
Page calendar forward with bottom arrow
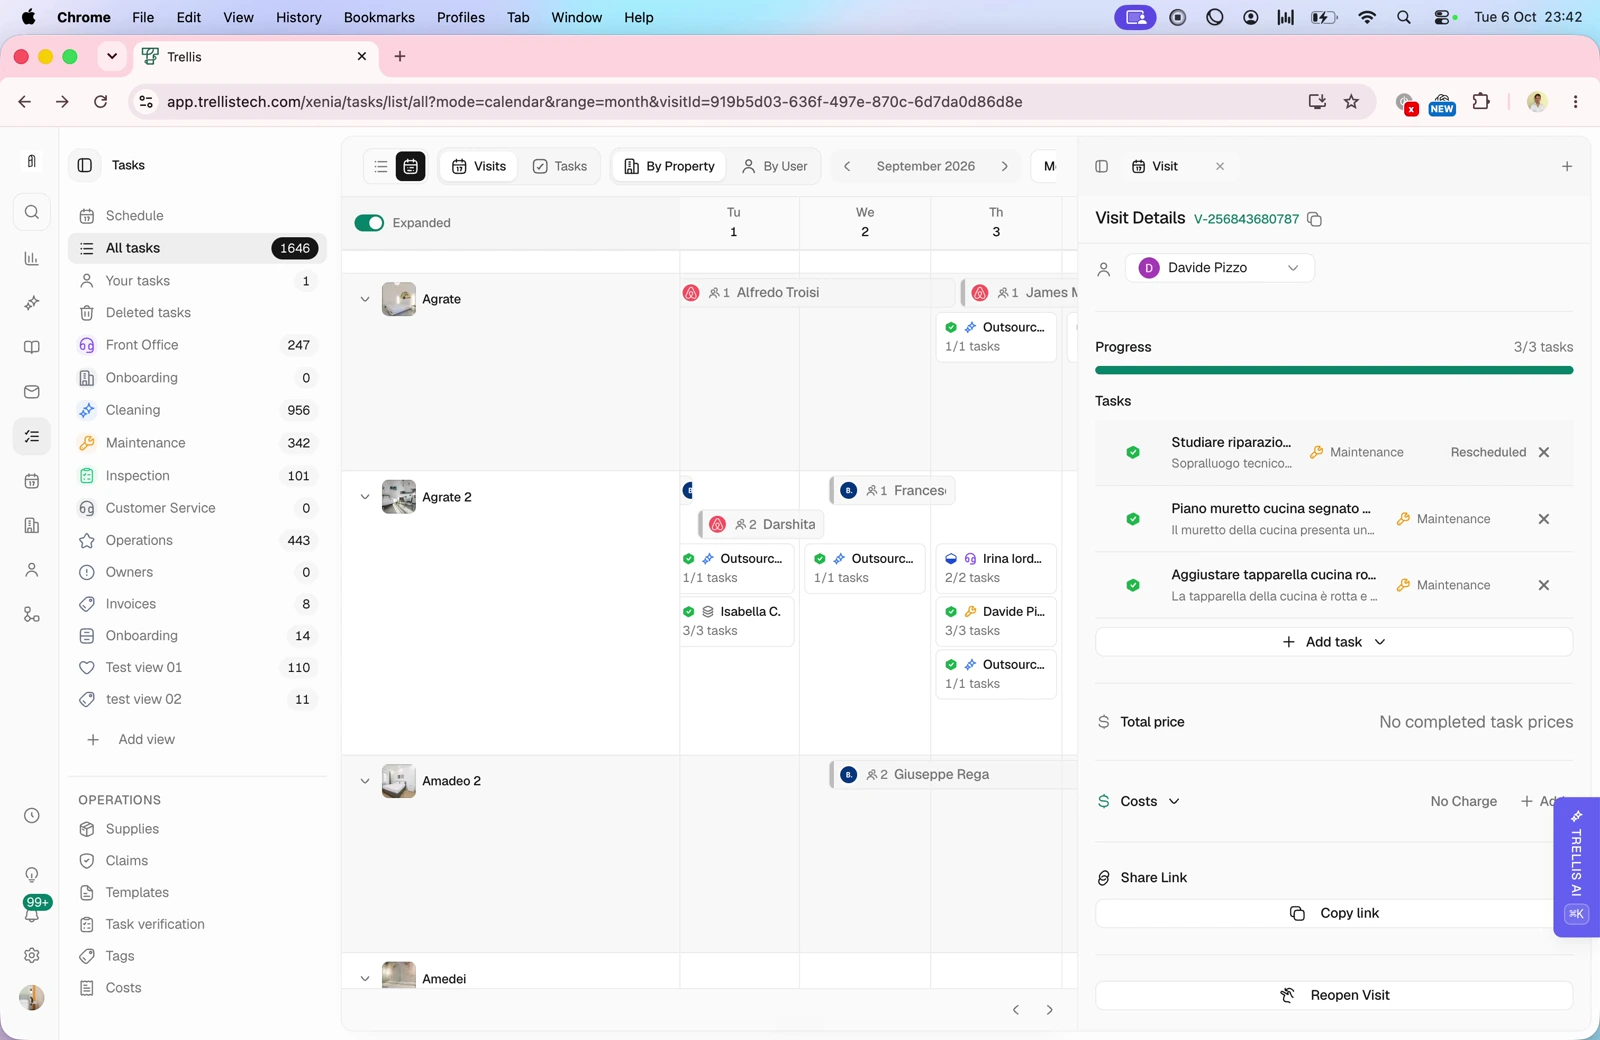pyautogui.click(x=1049, y=1010)
